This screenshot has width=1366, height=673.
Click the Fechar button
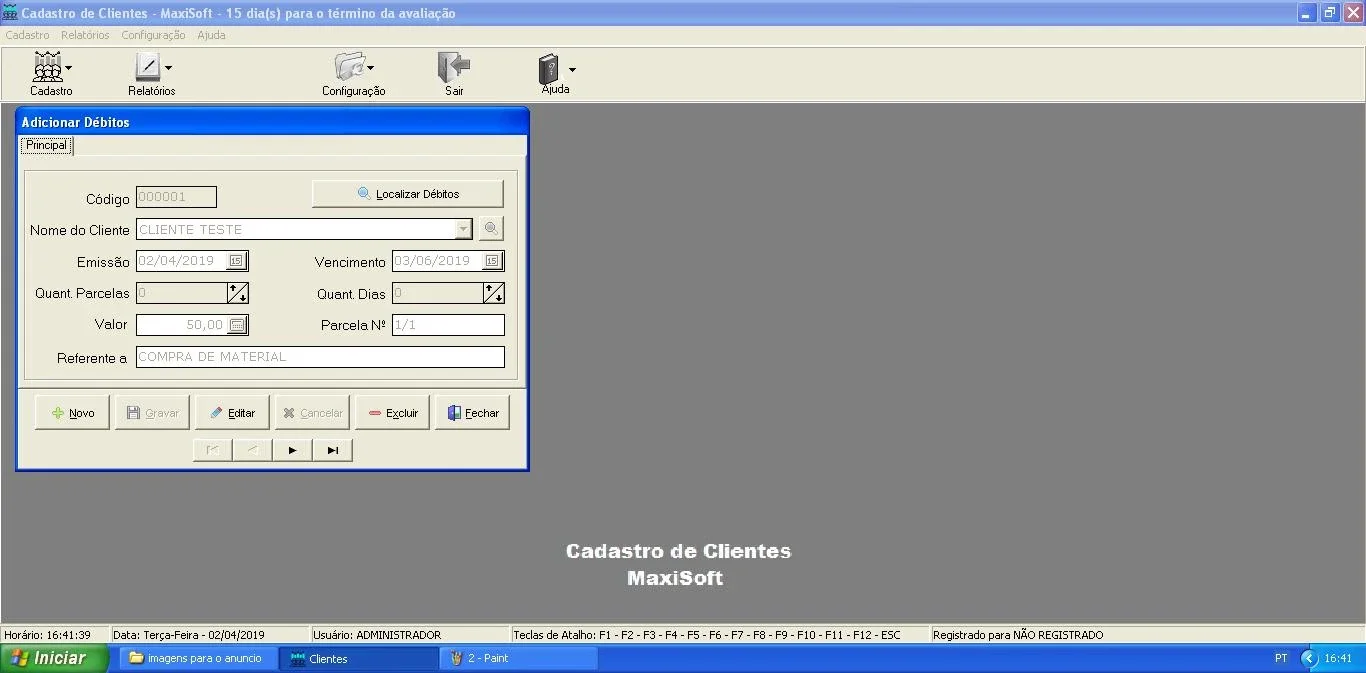click(472, 413)
